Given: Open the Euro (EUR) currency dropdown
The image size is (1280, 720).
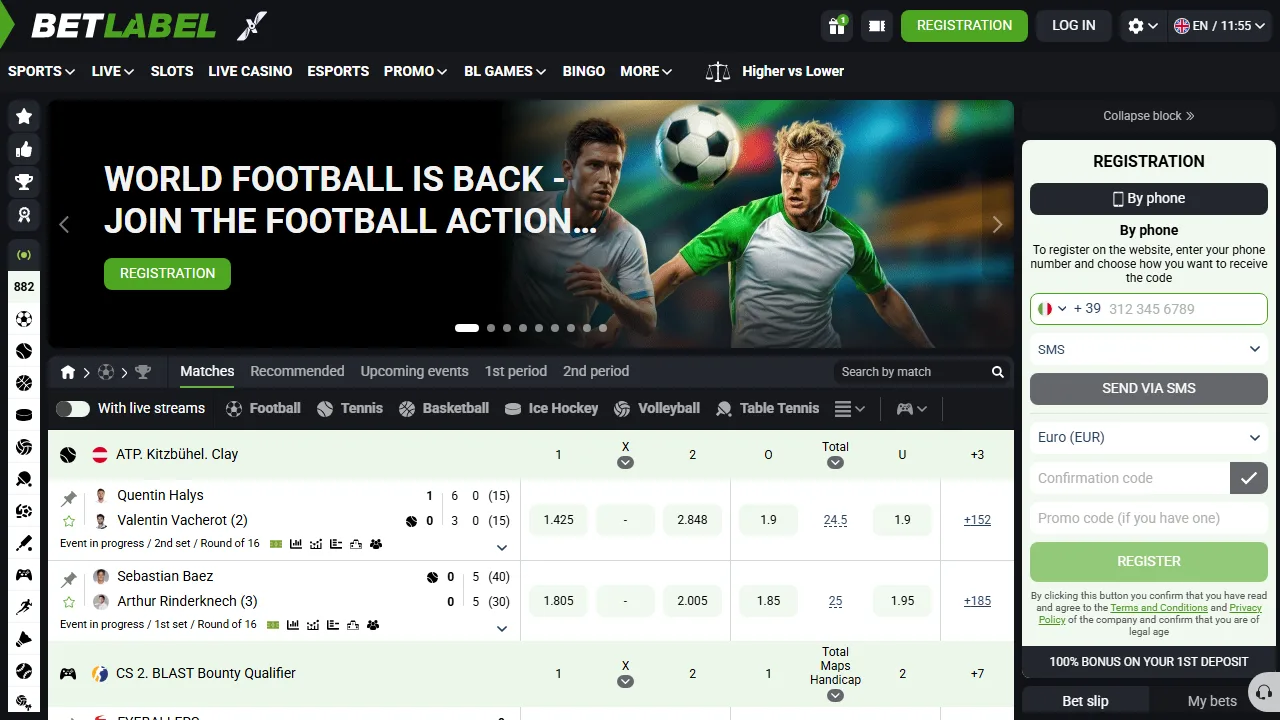Looking at the screenshot, I should (1149, 437).
